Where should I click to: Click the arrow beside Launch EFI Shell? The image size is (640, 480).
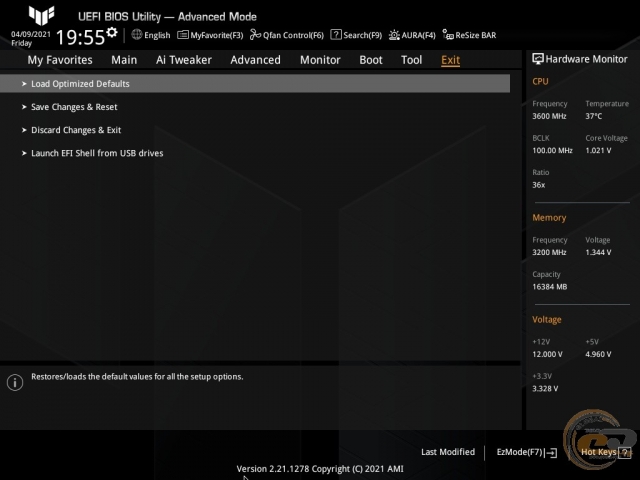click(24, 153)
